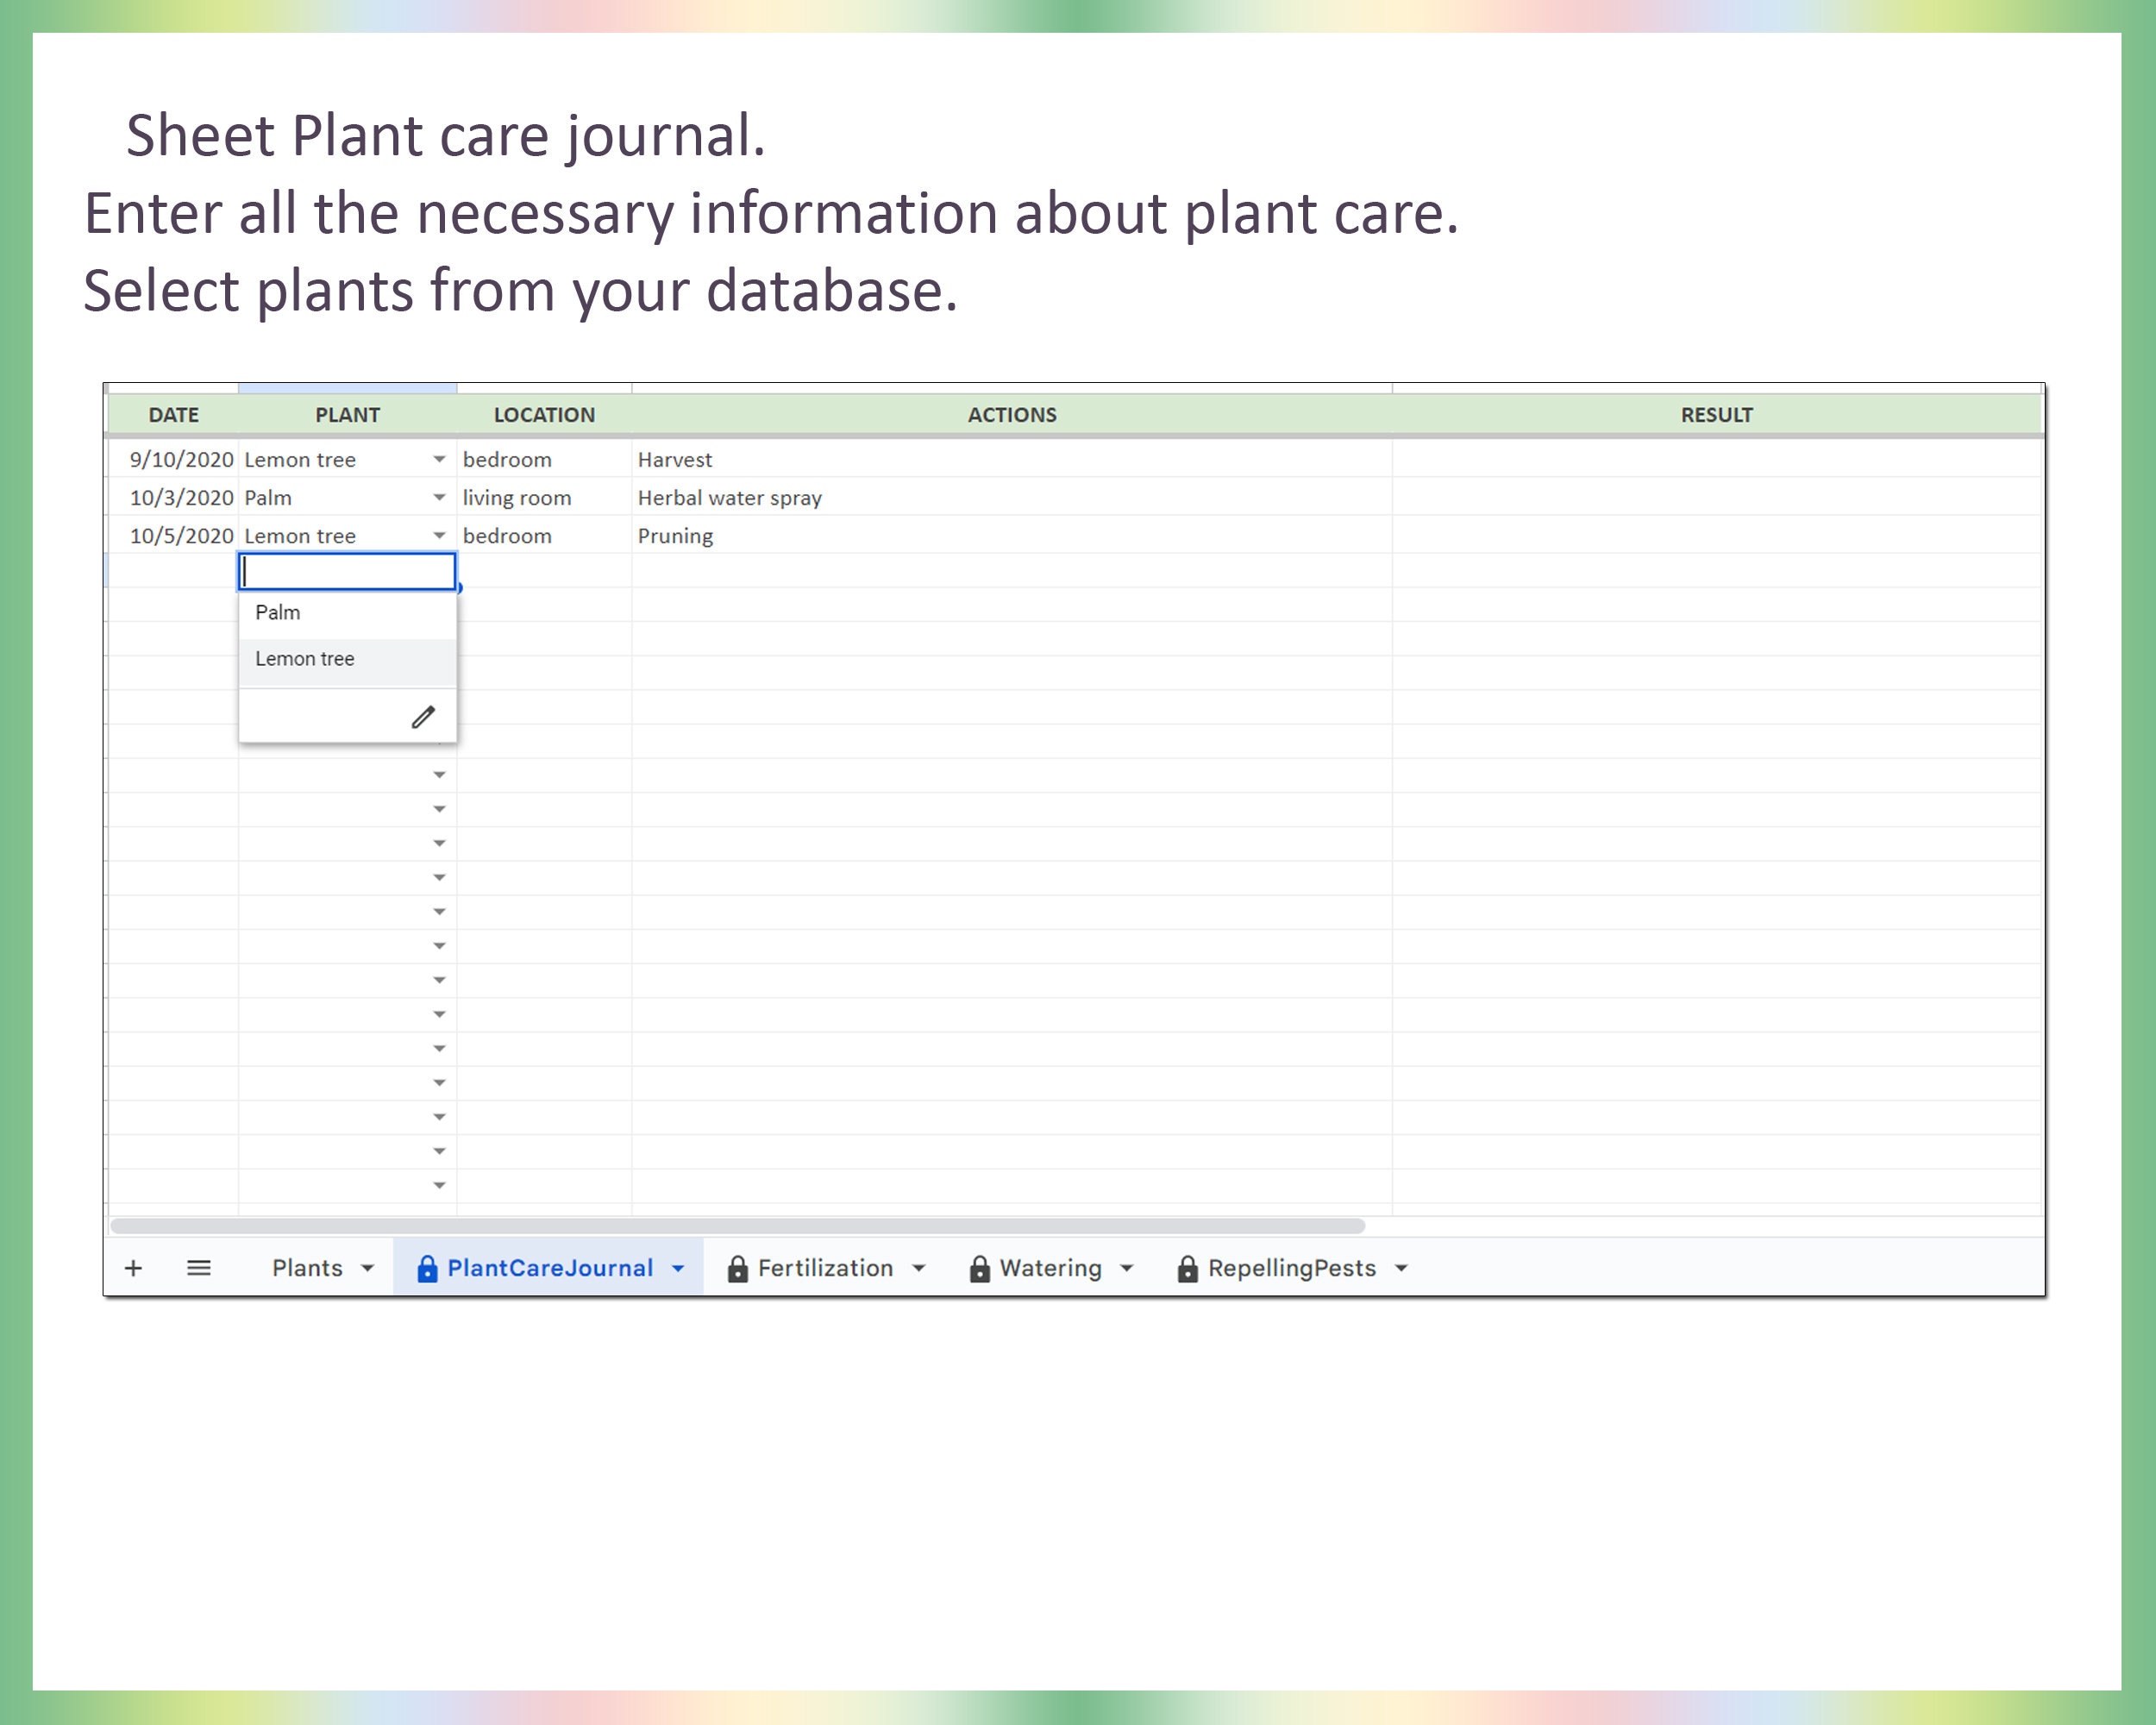Image resolution: width=2156 pixels, height=1725 pixels.
Task: Add a new sheet with the plus icon
Action: 133,1267
